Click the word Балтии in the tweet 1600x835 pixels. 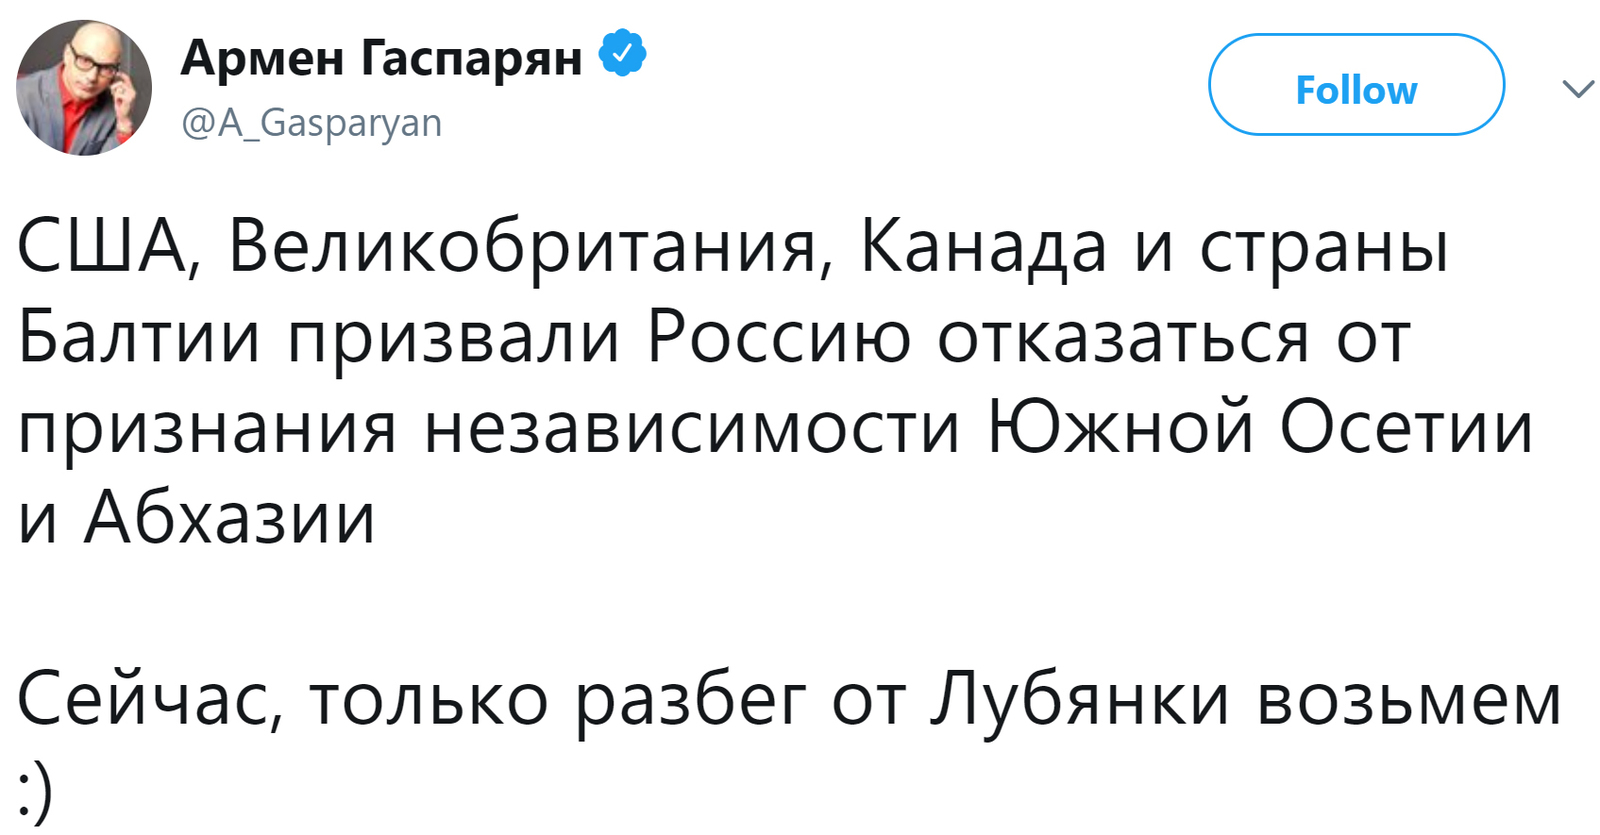coord(139,336)
